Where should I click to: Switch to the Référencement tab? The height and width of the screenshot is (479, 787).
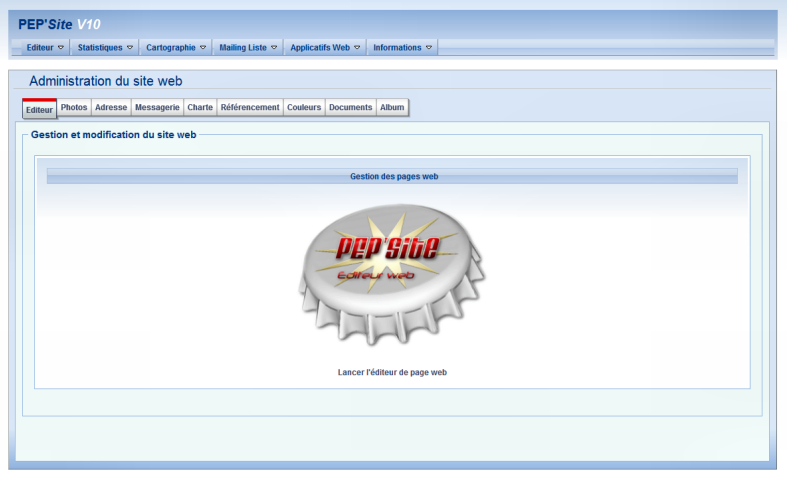pyautogui.click(x=250, y=107)
